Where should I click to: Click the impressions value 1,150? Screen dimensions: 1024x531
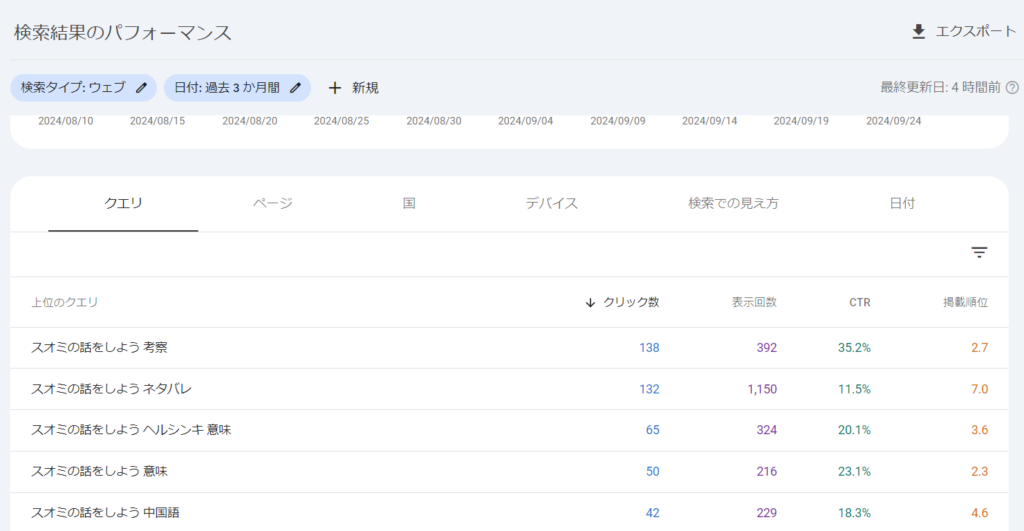[x=762, y=389]
